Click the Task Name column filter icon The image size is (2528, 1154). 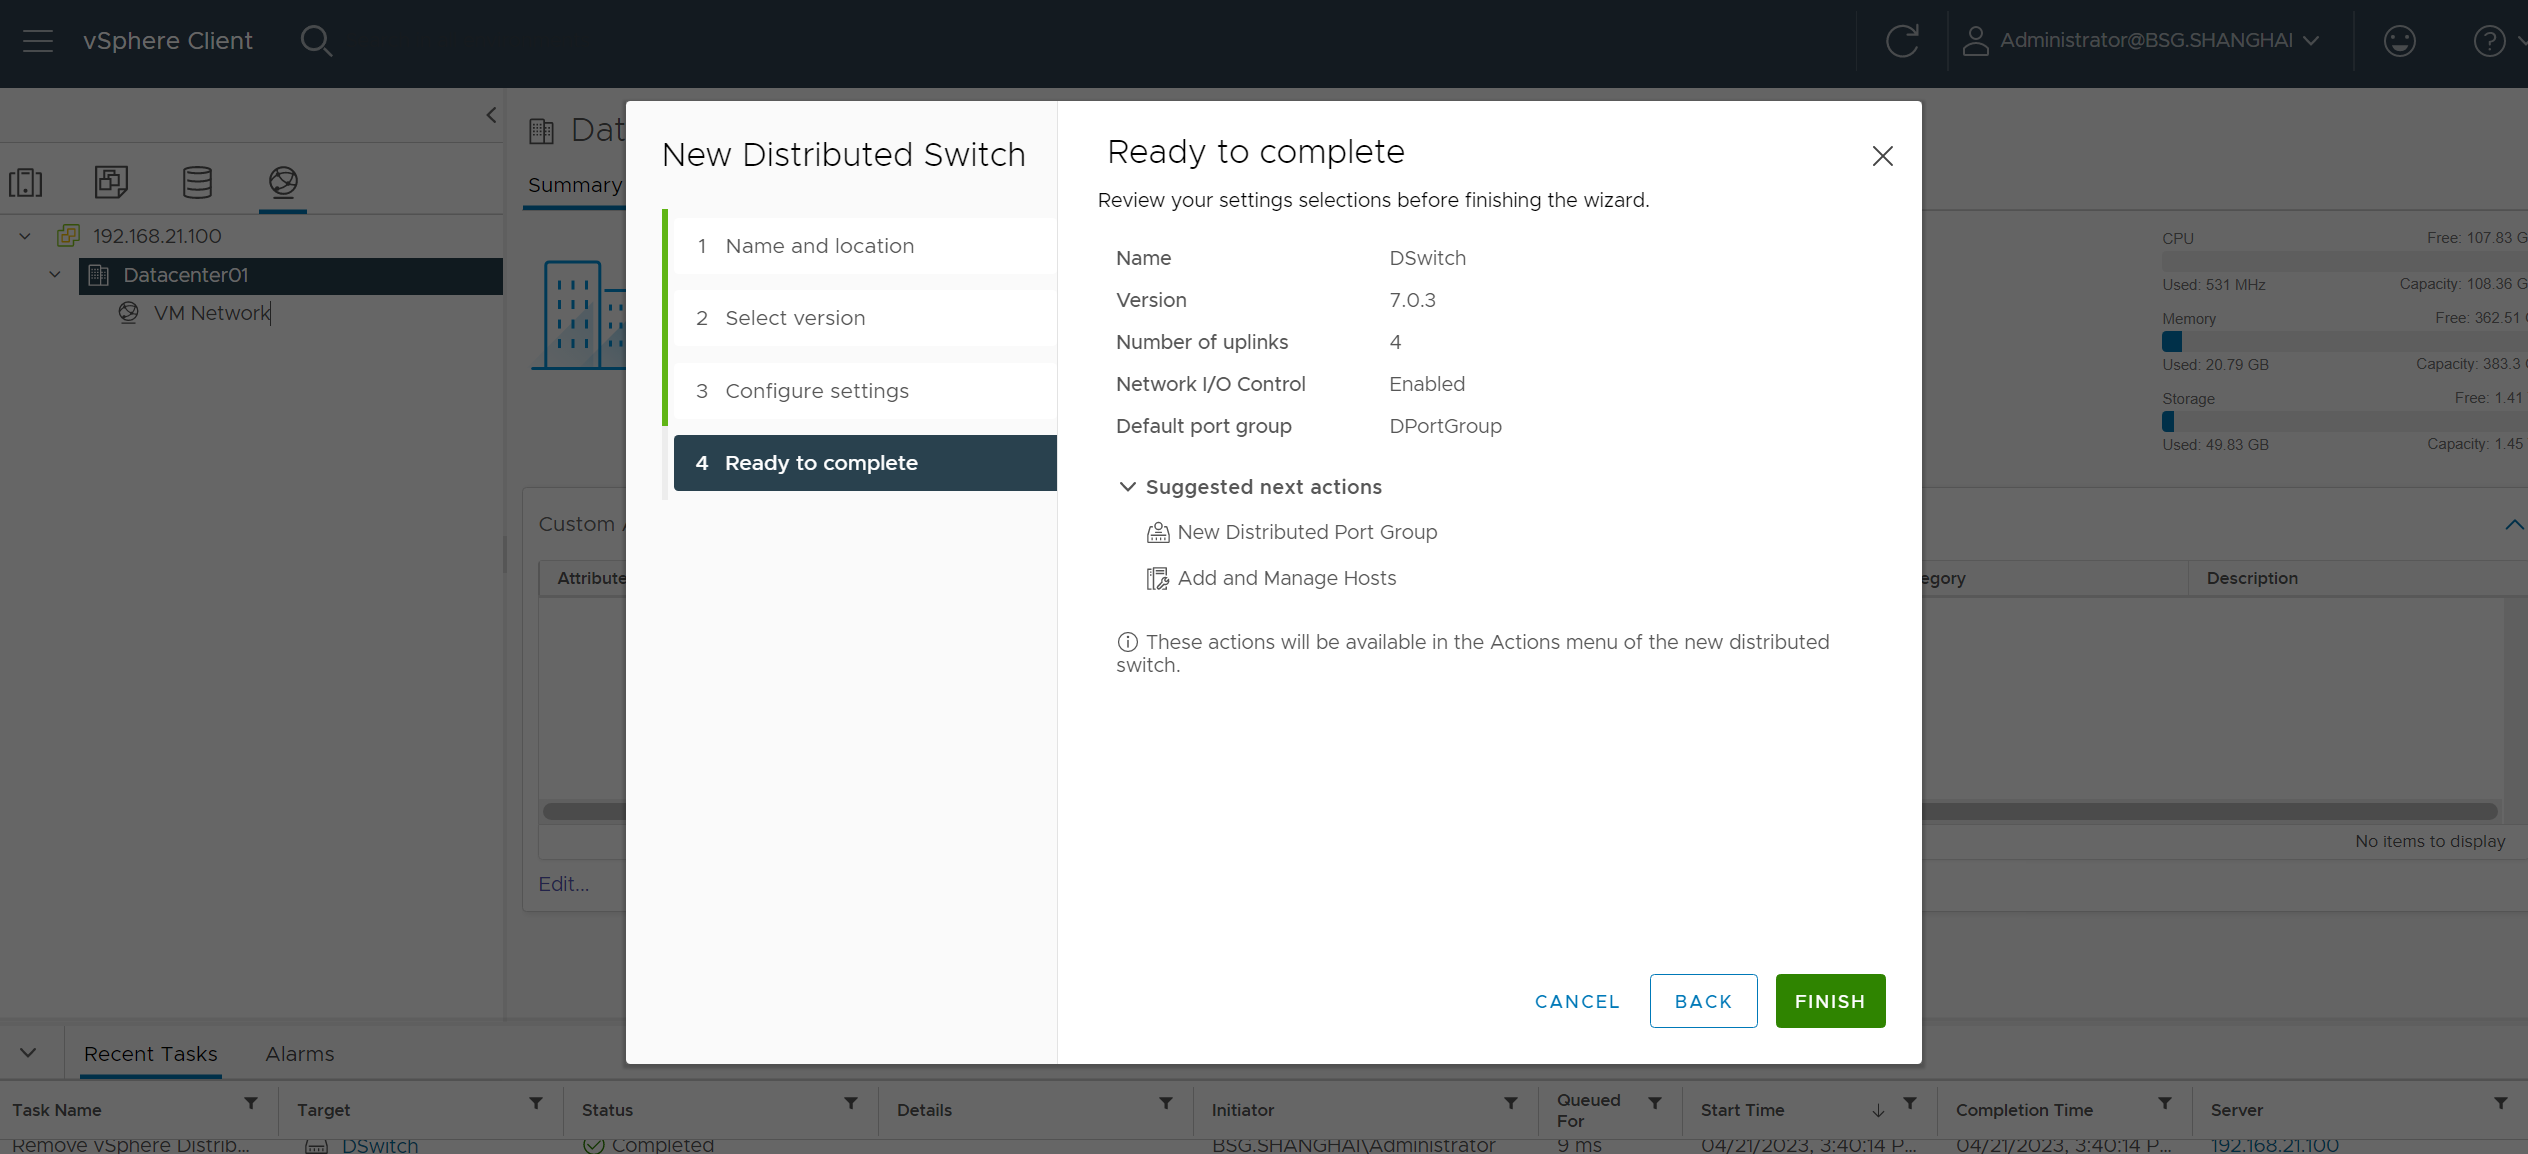click(x=251, y=1103)
